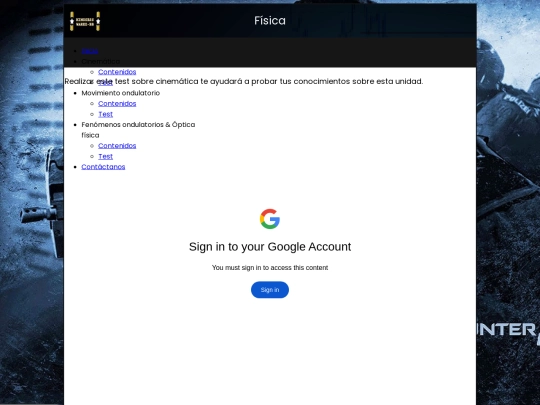Click the Realizar este test description text
Viewport: 540px width, 405px height.
coord(244,81)
